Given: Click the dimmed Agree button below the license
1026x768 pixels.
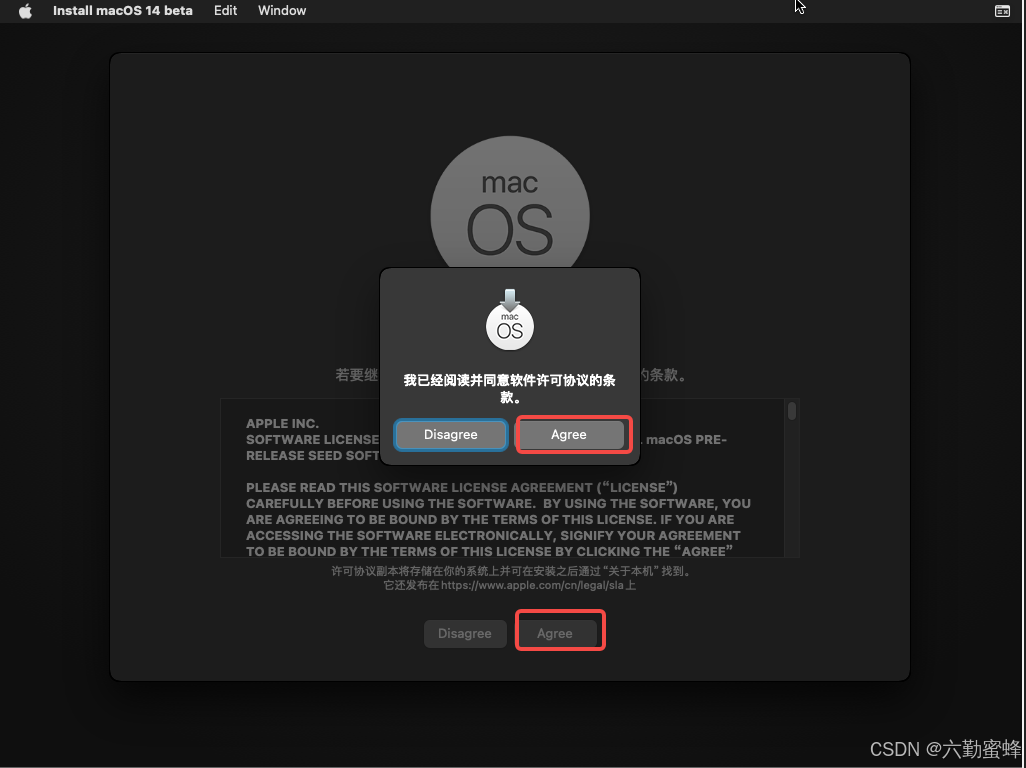Looking at the screenshot, I should click(555, 633).
